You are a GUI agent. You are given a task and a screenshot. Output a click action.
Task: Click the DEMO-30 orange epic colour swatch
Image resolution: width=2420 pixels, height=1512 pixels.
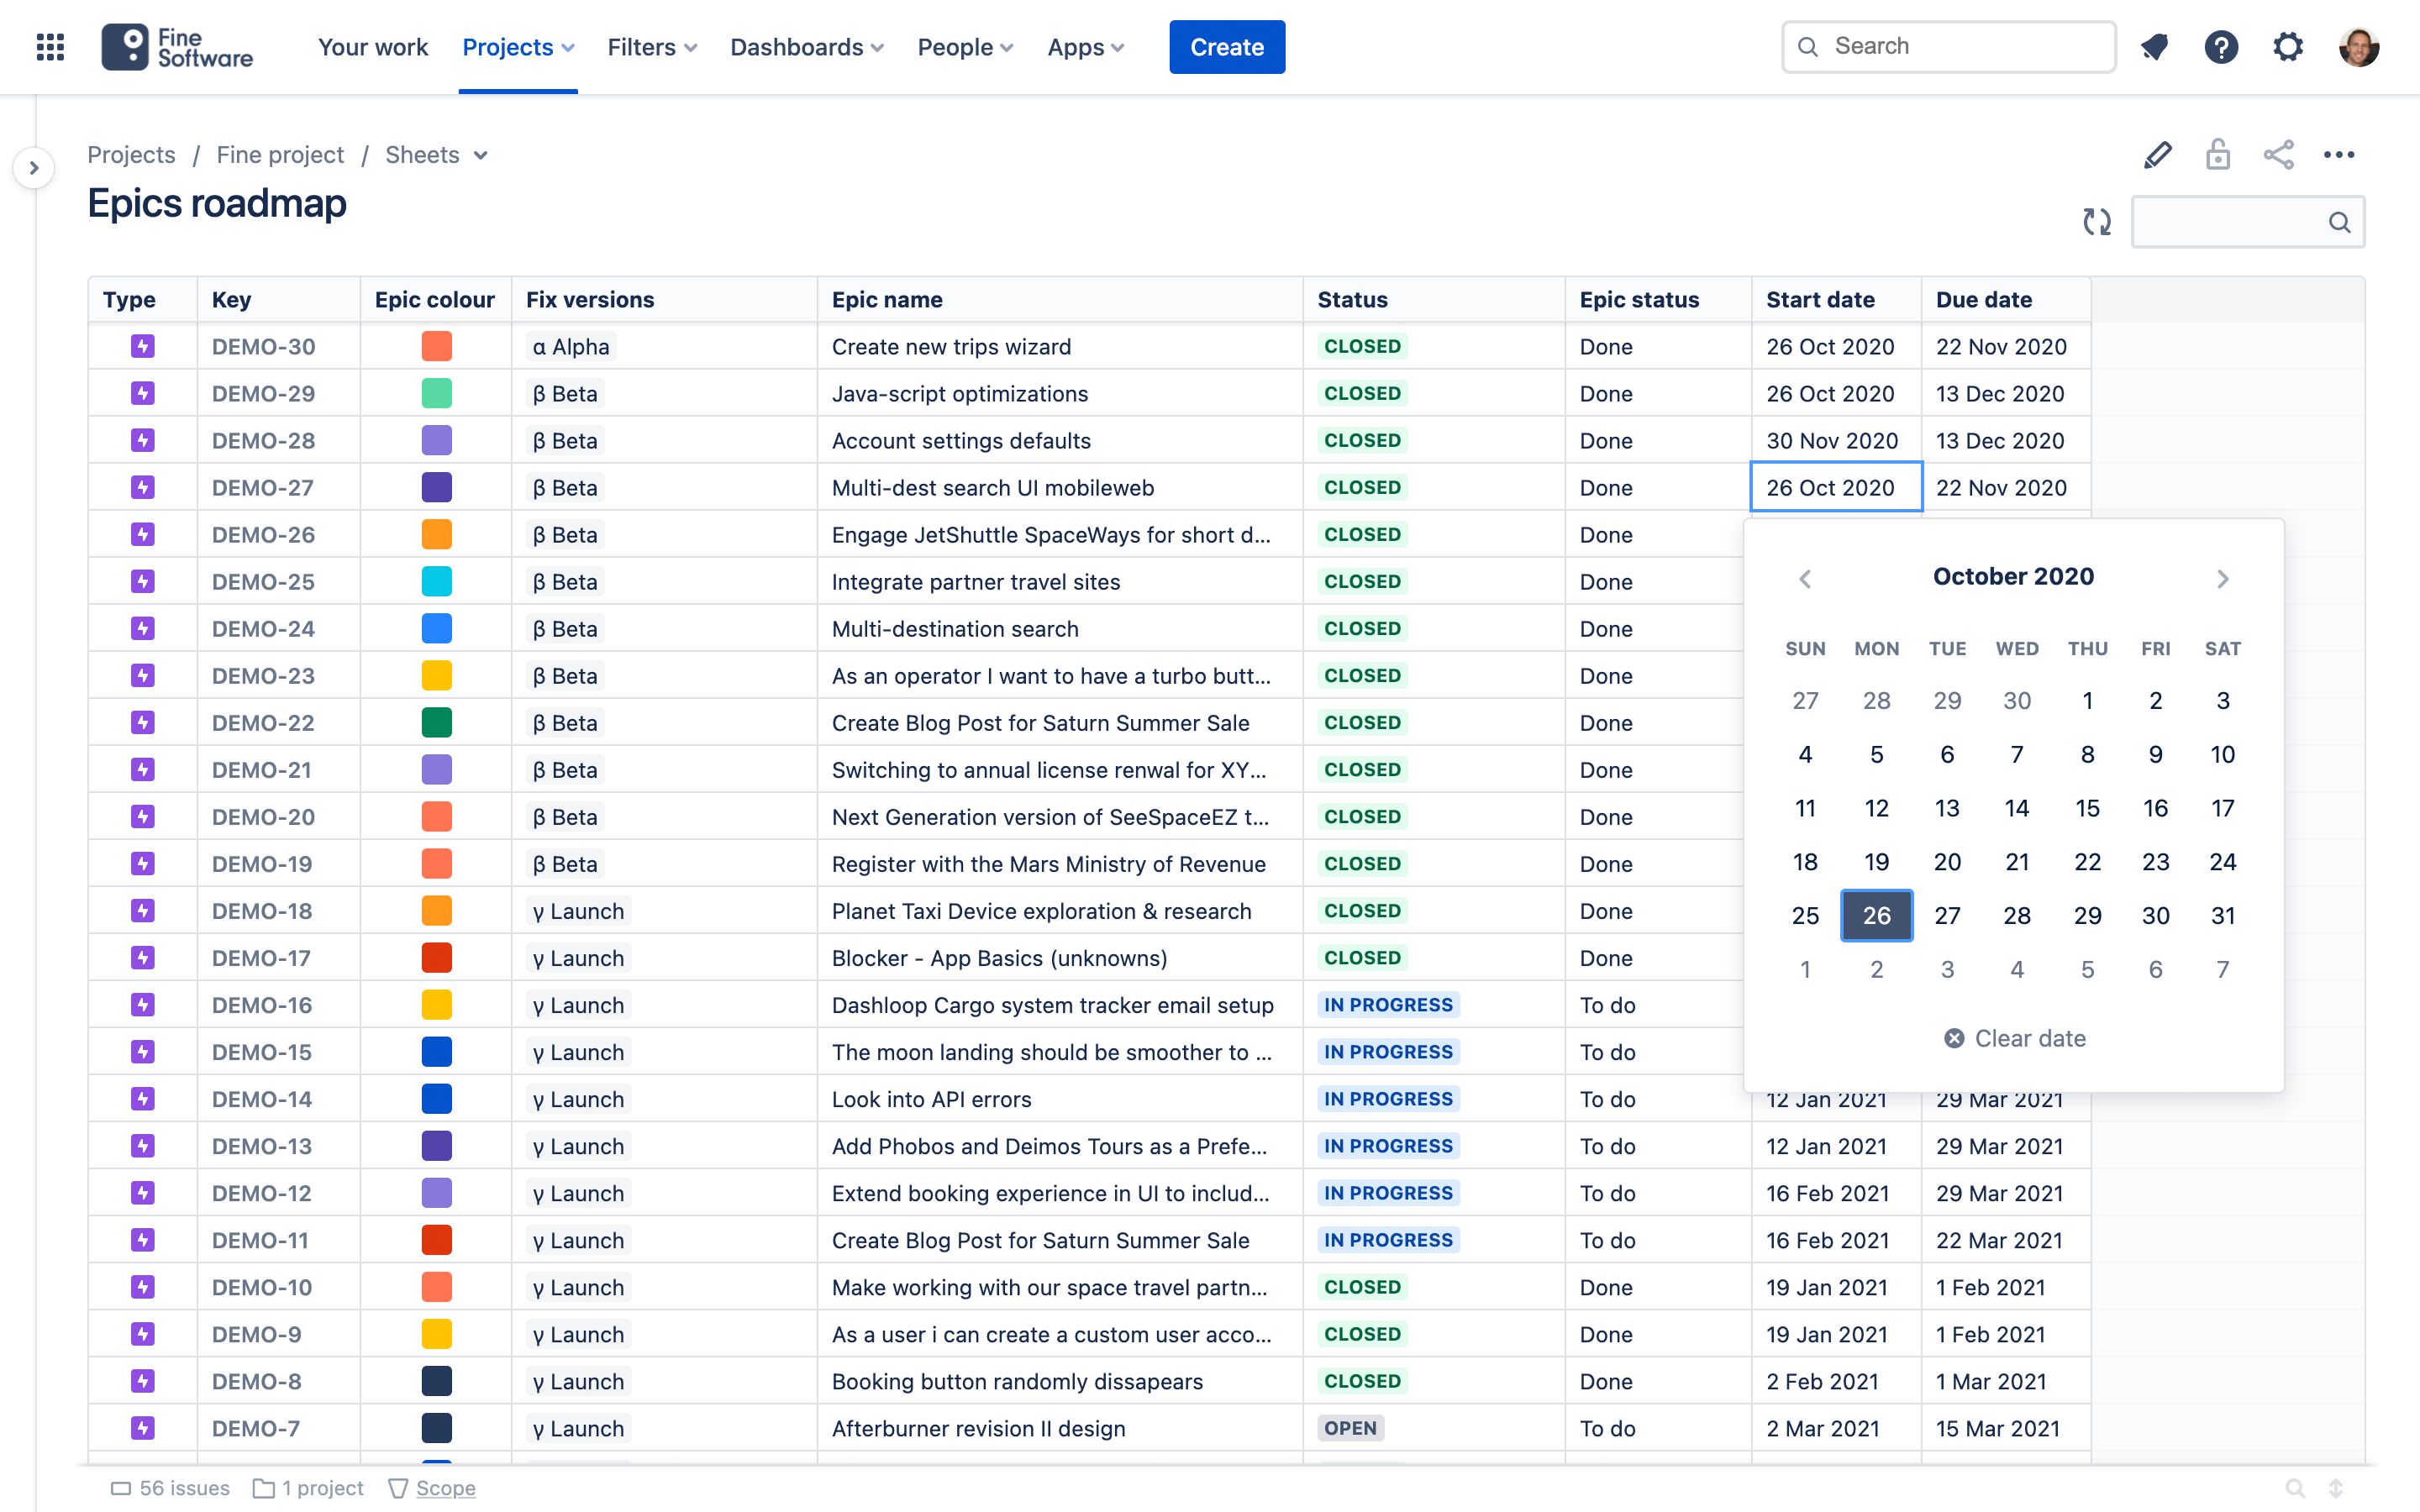pos(436,346)
